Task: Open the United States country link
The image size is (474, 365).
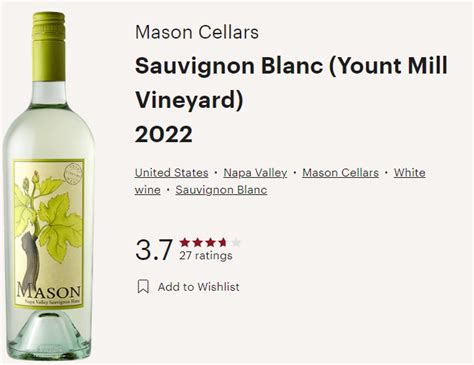Action: tap(171, 173)
